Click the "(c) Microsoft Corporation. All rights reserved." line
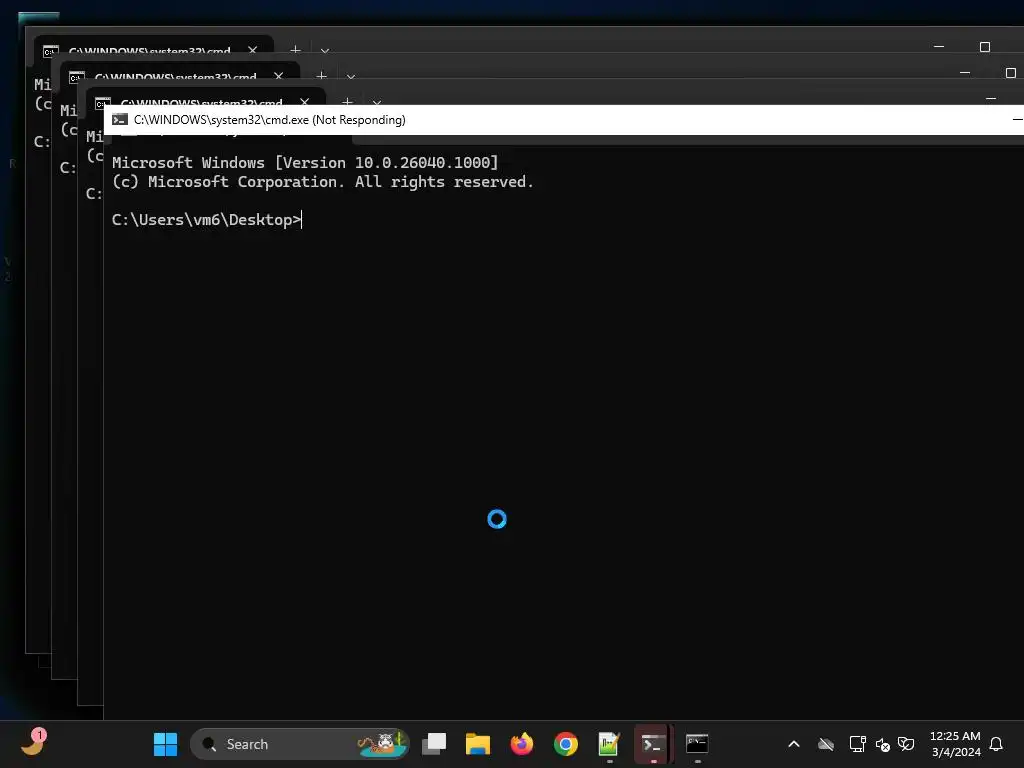Image resolution: width=1024 pixels, height=768 pixels. (x=323, y=182)
